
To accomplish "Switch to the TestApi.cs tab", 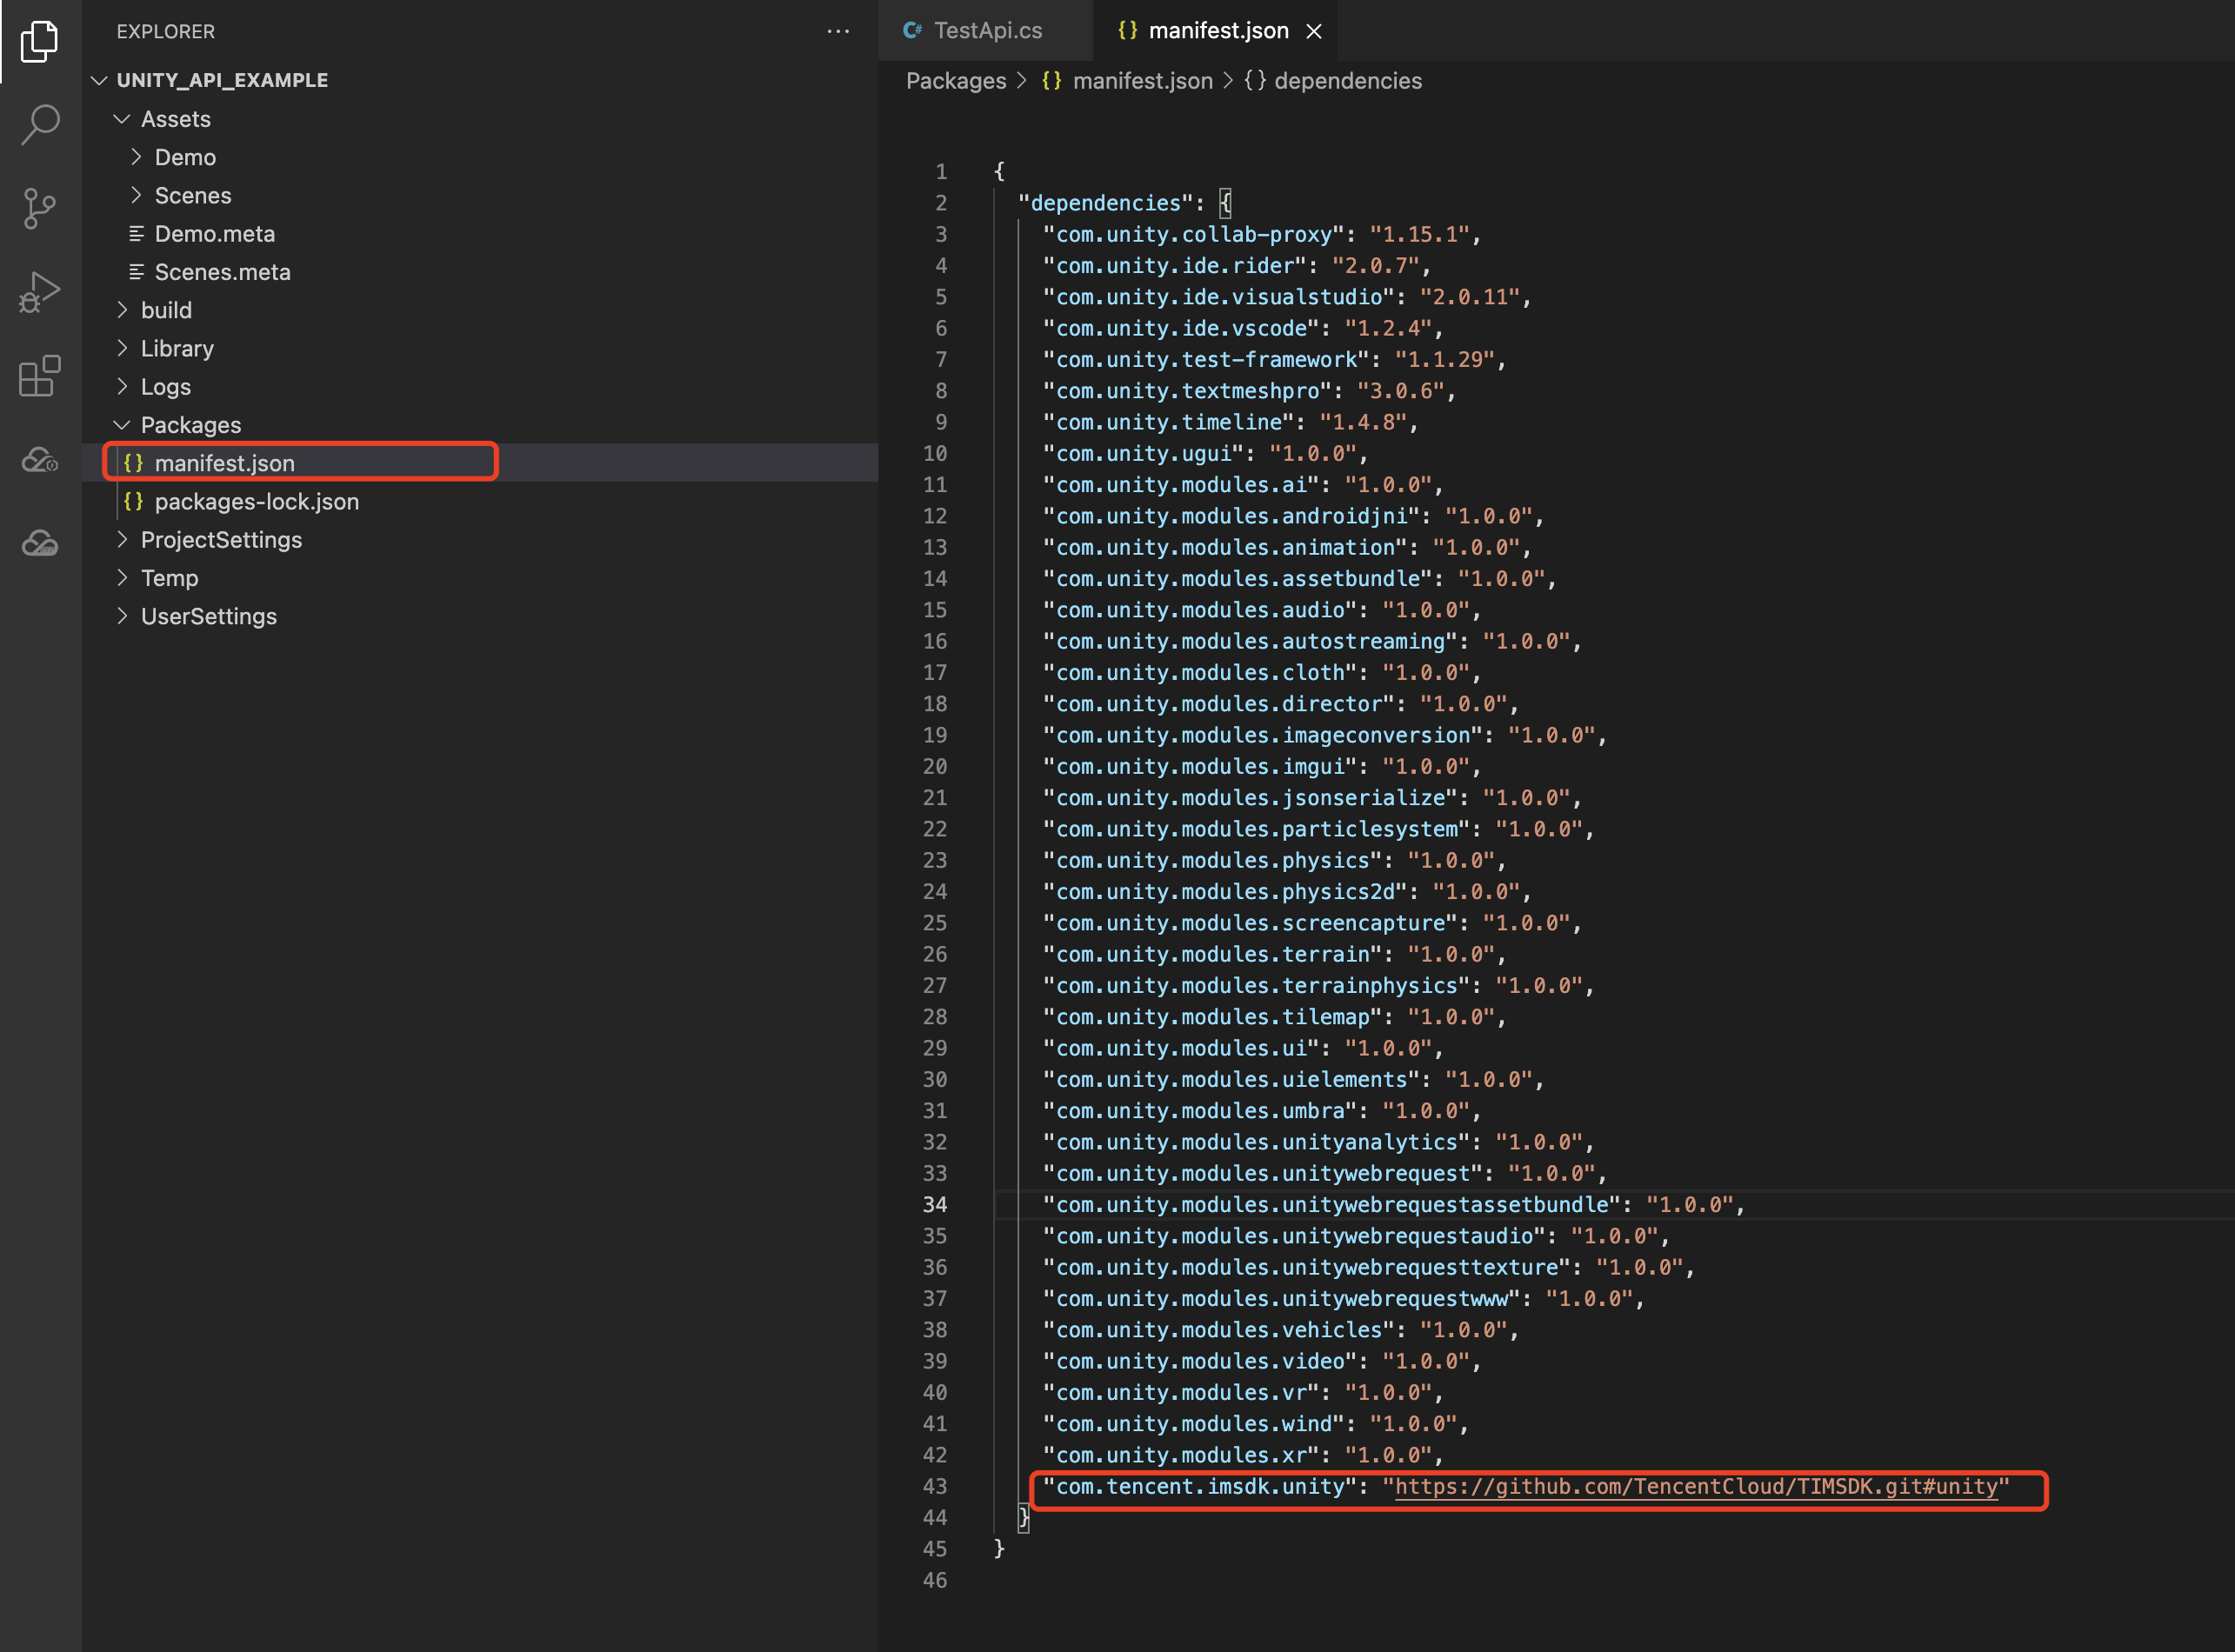I will point(986,31).
